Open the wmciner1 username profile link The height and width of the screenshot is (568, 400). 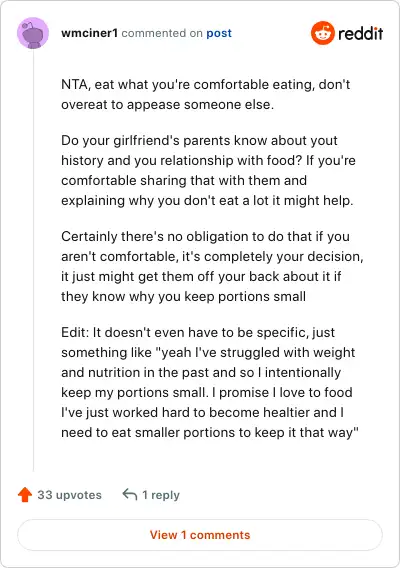[89, 33]
